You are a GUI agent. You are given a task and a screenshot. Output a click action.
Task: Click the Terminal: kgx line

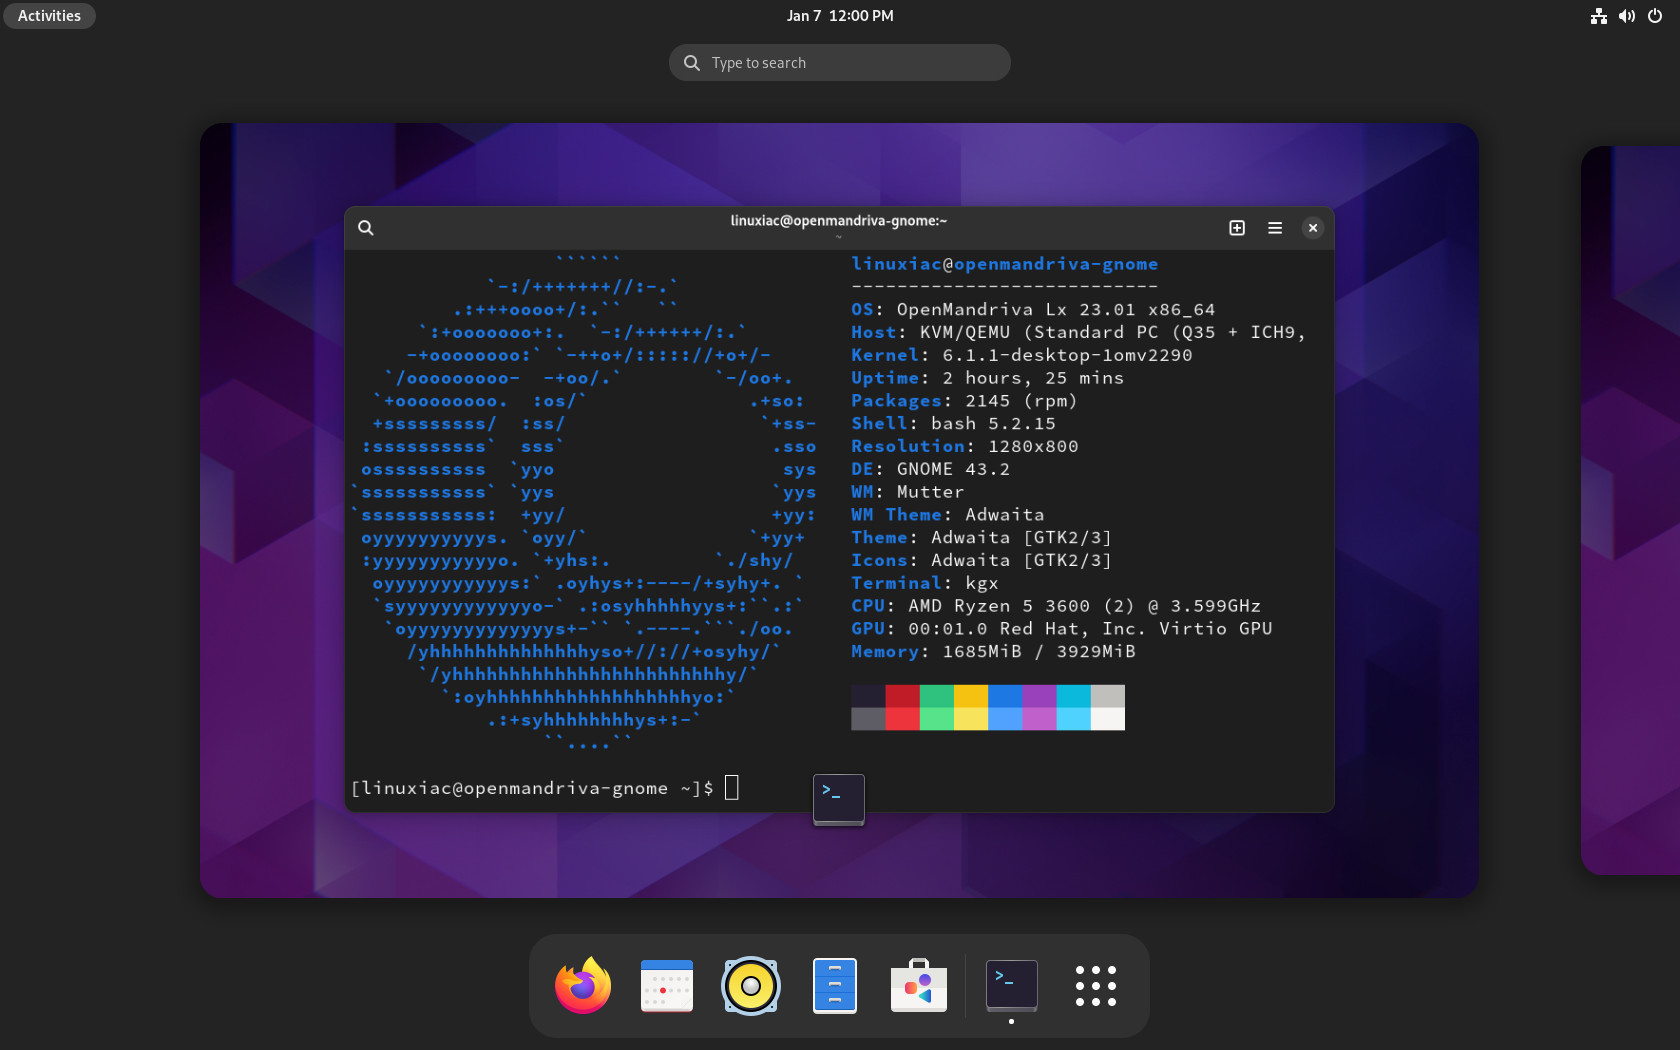(925, 583)
